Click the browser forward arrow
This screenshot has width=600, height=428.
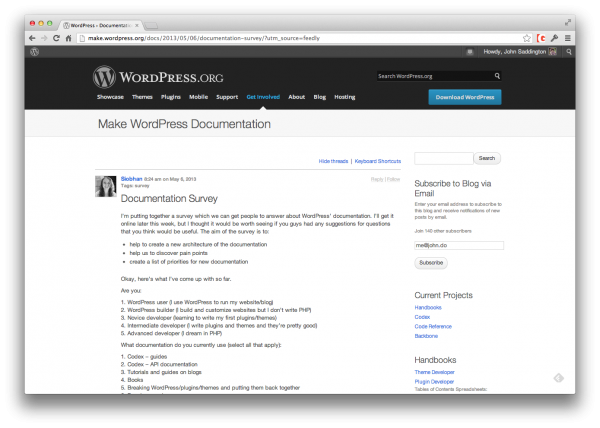pos(44,38)
